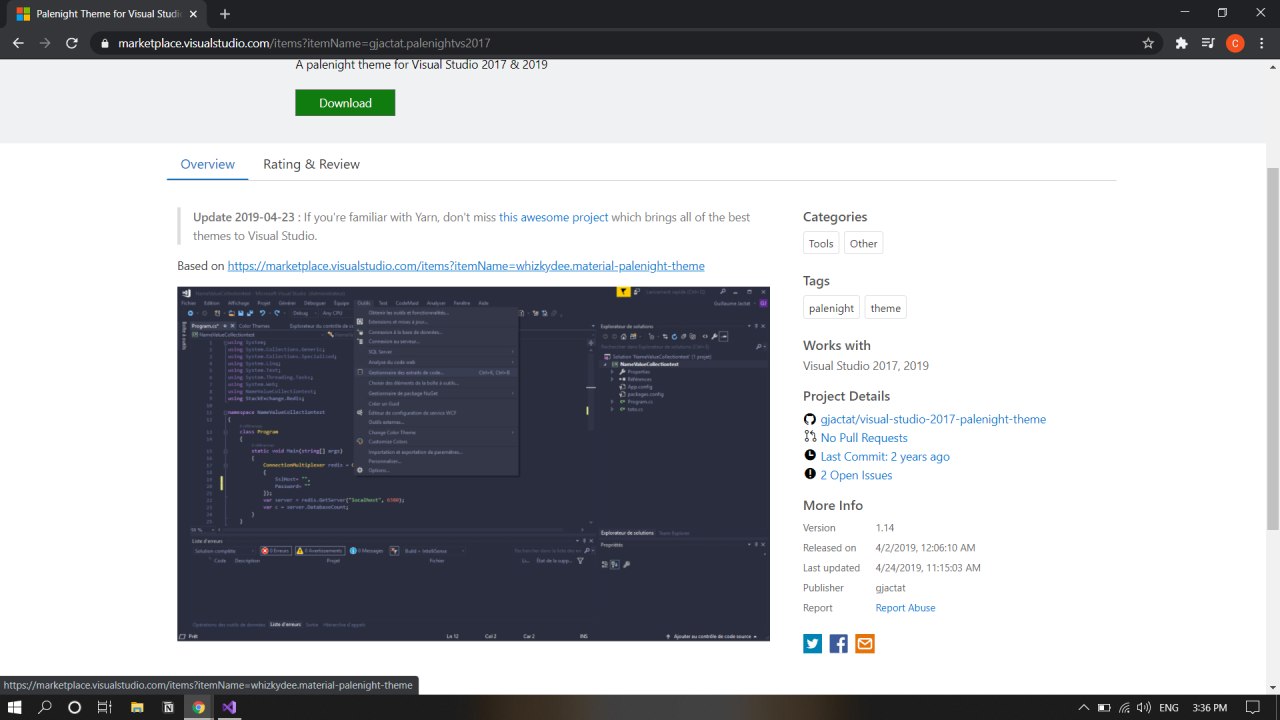1280x720 pixels.
Task: Open the Chrome three-dot menu
Action: point(1262,43)
